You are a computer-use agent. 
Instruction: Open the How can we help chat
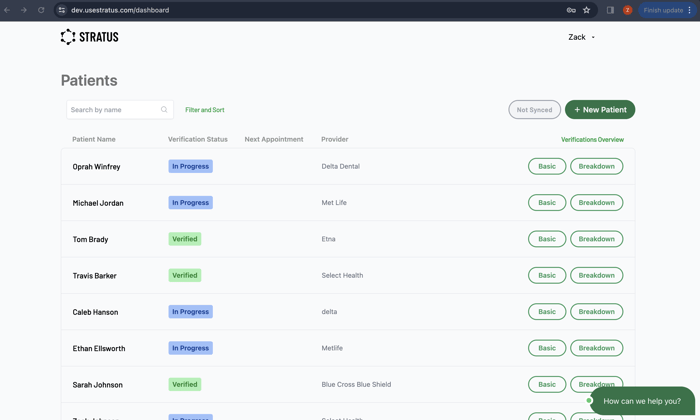(641, 401)
